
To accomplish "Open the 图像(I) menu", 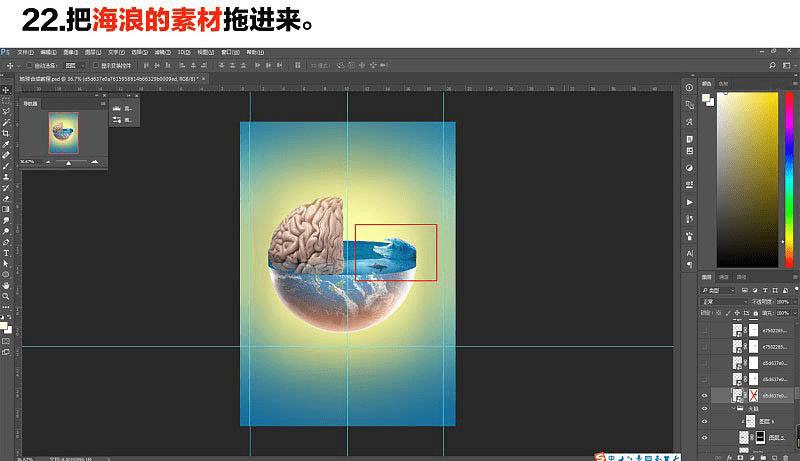I will coord(70,53).
